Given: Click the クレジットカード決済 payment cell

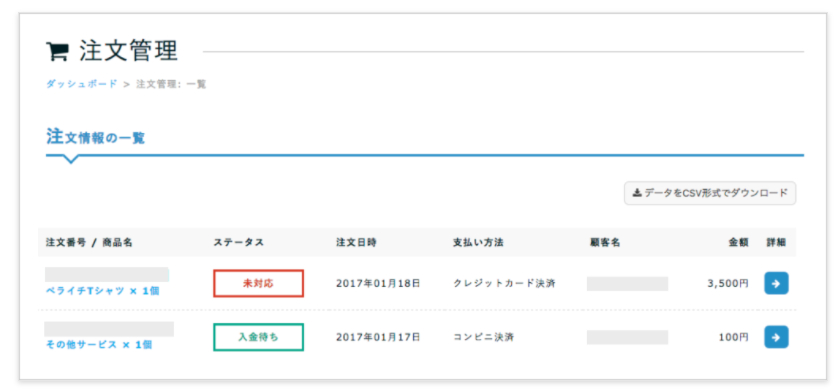Looking at the screenshot, I should pos(504,283).
